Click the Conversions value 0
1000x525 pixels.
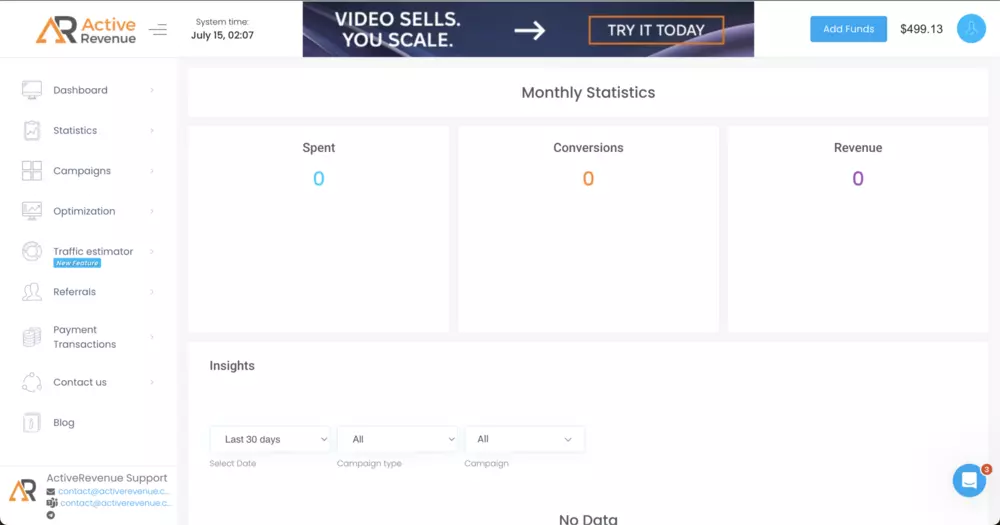[x=588, y=178]
